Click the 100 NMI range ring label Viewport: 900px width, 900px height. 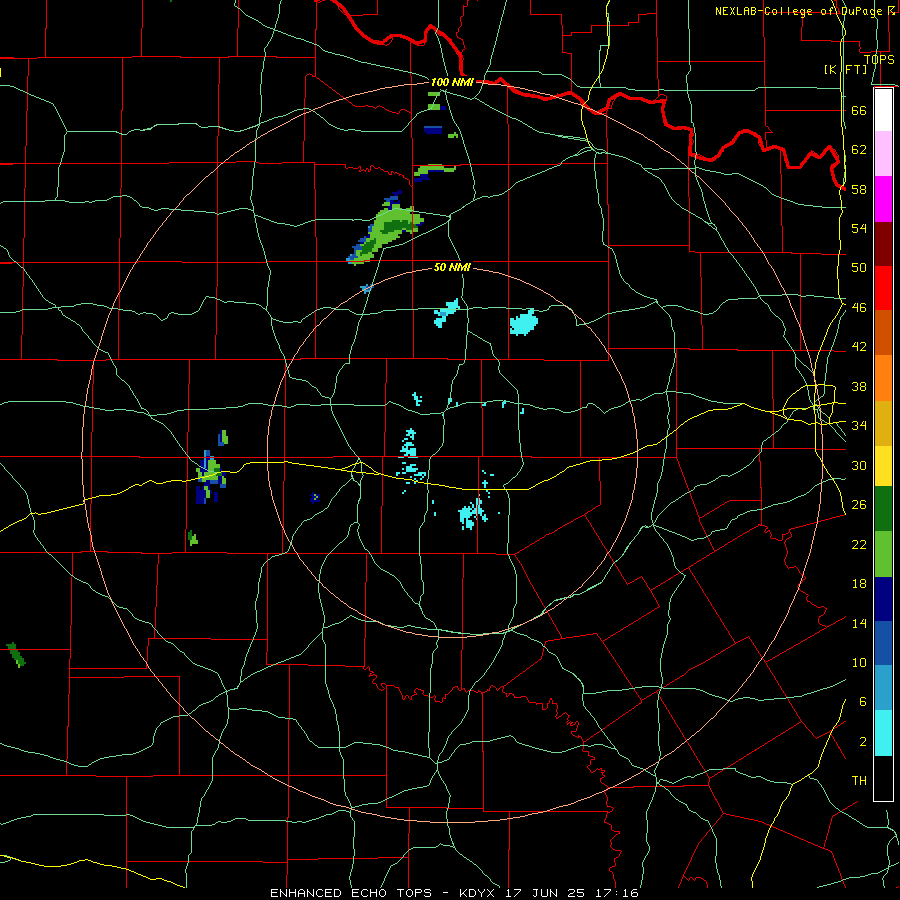pyautogui.click(x=452, y=82)
